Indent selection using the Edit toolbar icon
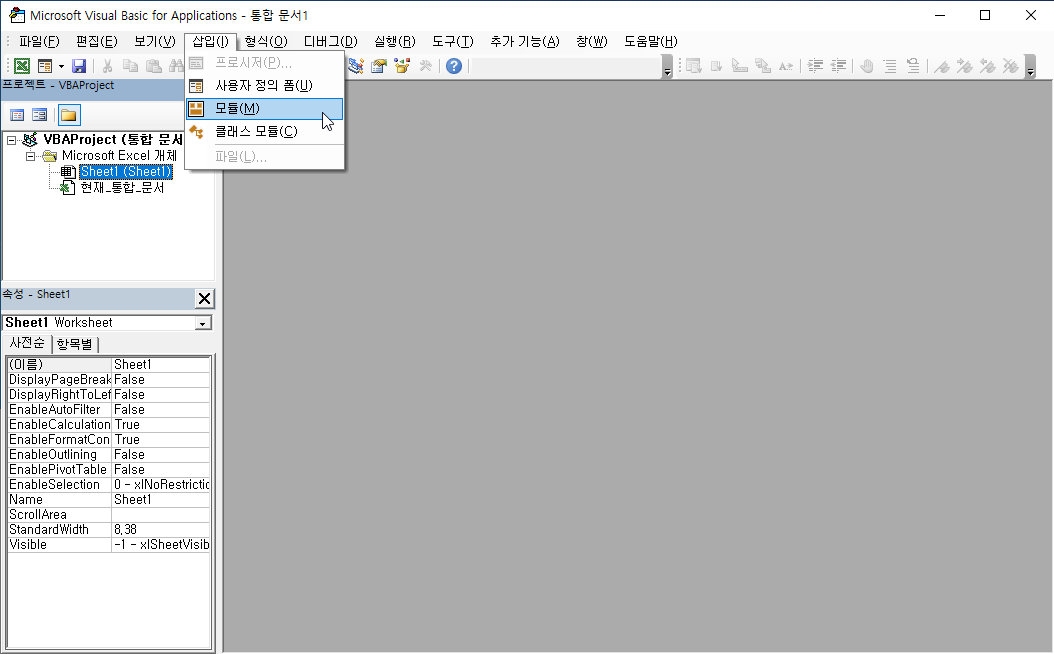 (x=815, y=66)
